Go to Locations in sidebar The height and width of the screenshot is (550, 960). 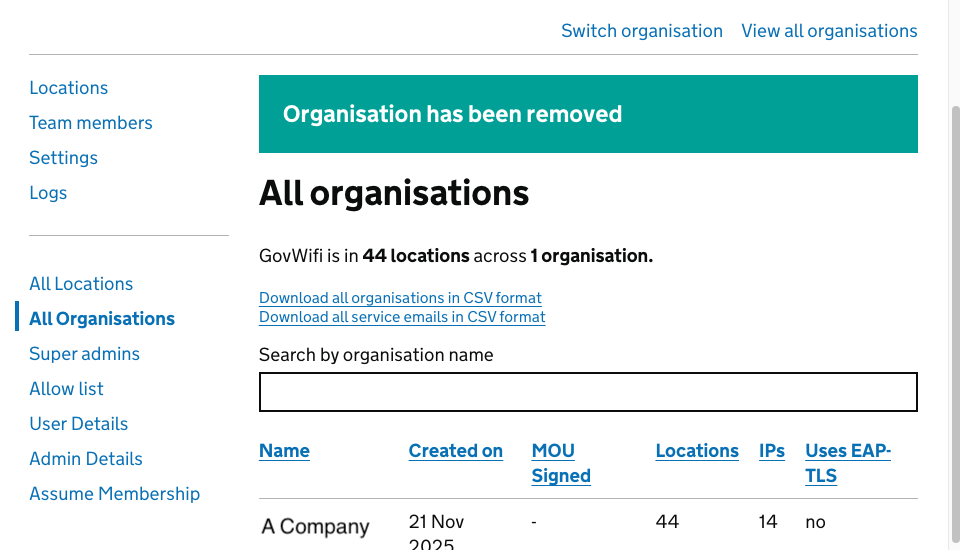(x=68, y=88)
